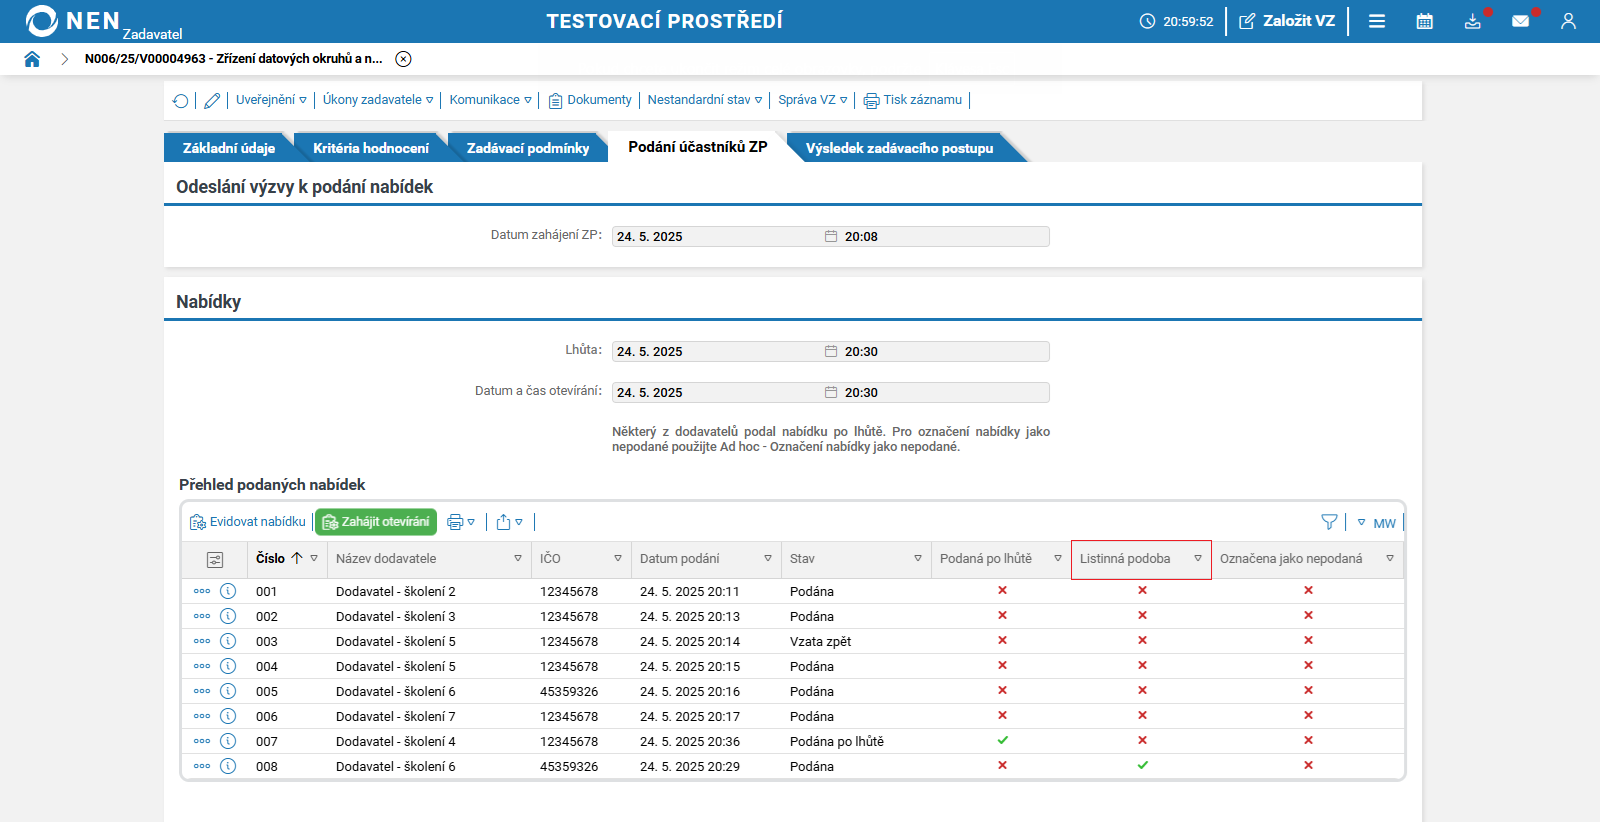1600x822 pixels.
Task: Click the Založit VZ button
Action: (1287, 21)
